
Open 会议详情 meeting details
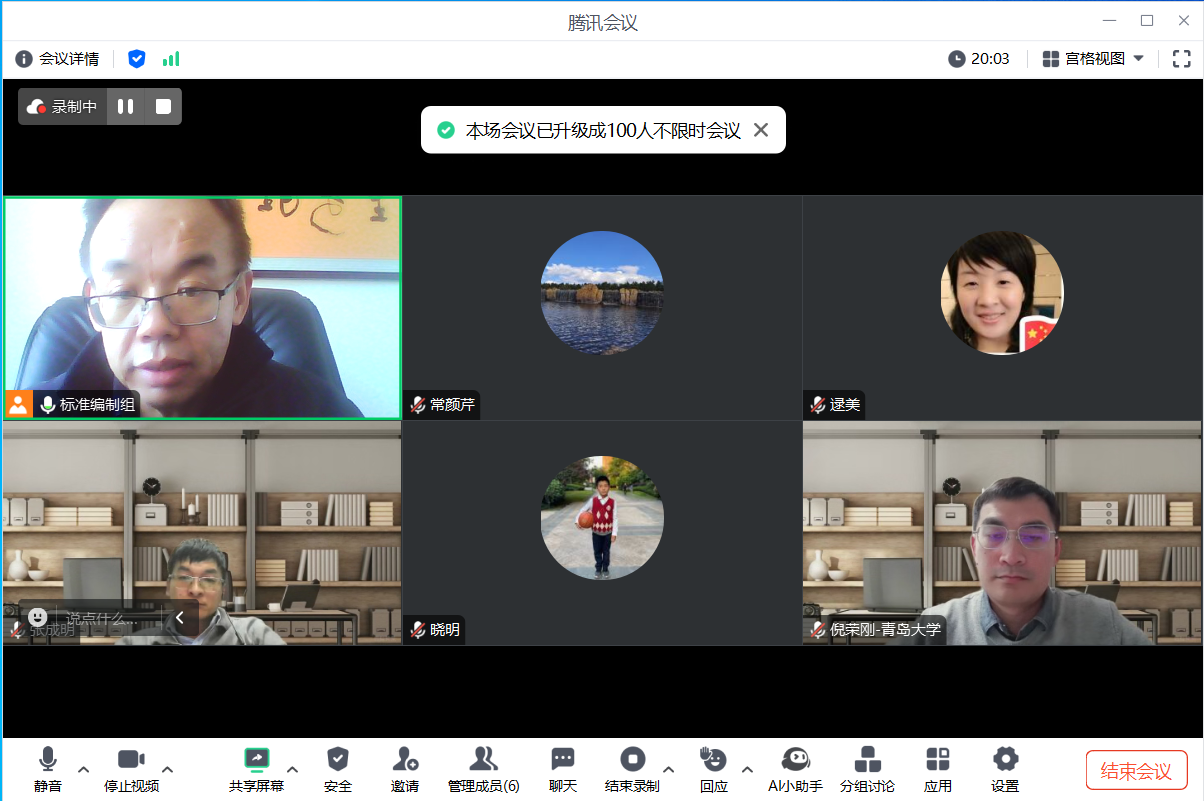[x=58, y=59]
